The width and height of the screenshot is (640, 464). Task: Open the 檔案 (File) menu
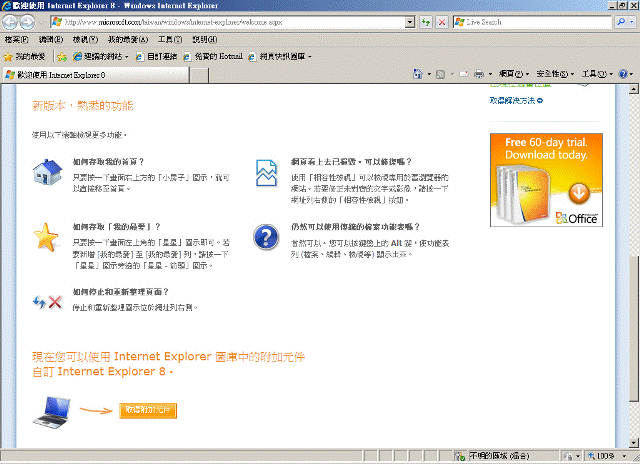pos(16,39)
